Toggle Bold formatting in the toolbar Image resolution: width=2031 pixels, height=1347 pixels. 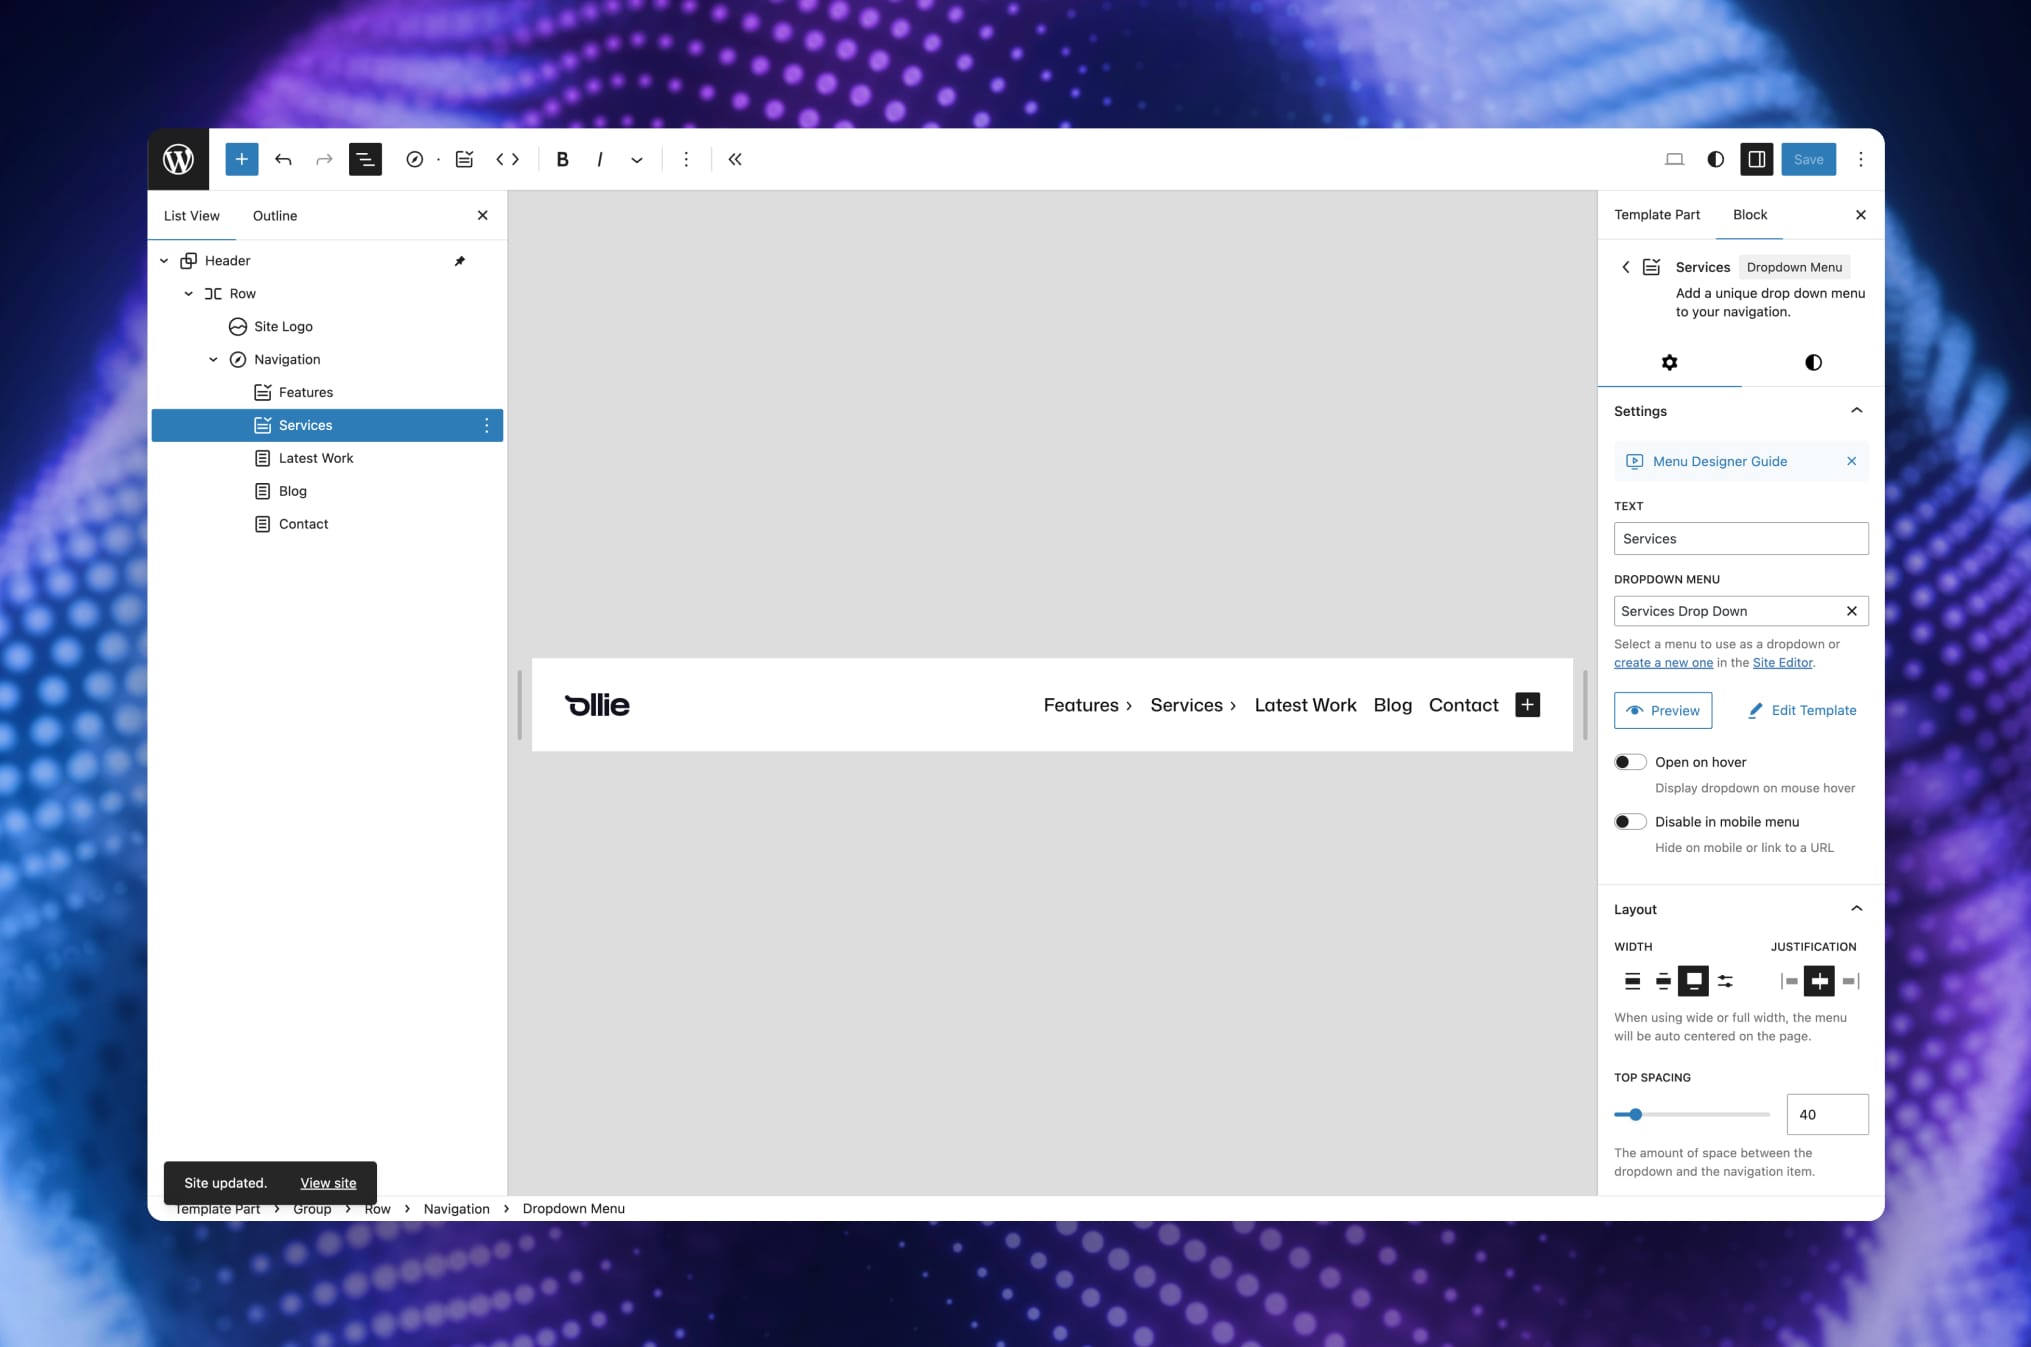click(562, 159)
